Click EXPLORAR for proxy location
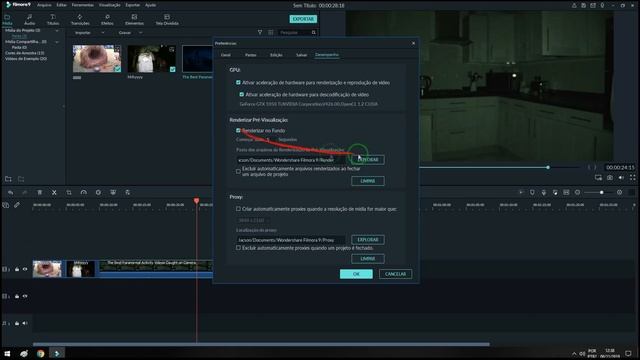The image size is (640, 360). (x=368, y=240)
